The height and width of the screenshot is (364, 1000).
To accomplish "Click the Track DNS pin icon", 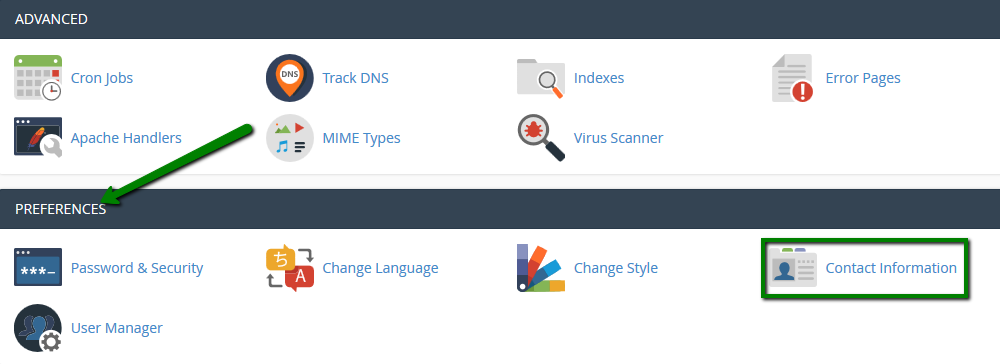I will [x=290, y=78].
